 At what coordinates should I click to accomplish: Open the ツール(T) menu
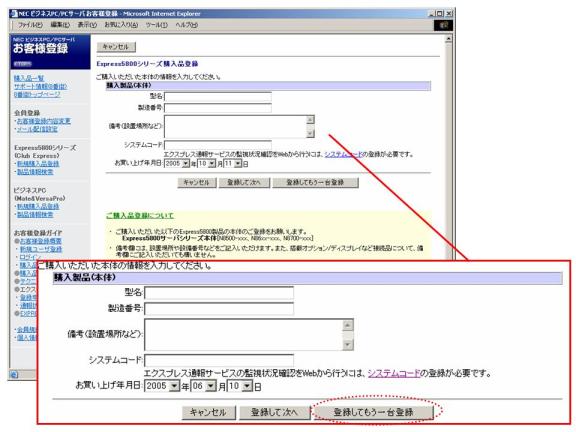pos(156,25)
